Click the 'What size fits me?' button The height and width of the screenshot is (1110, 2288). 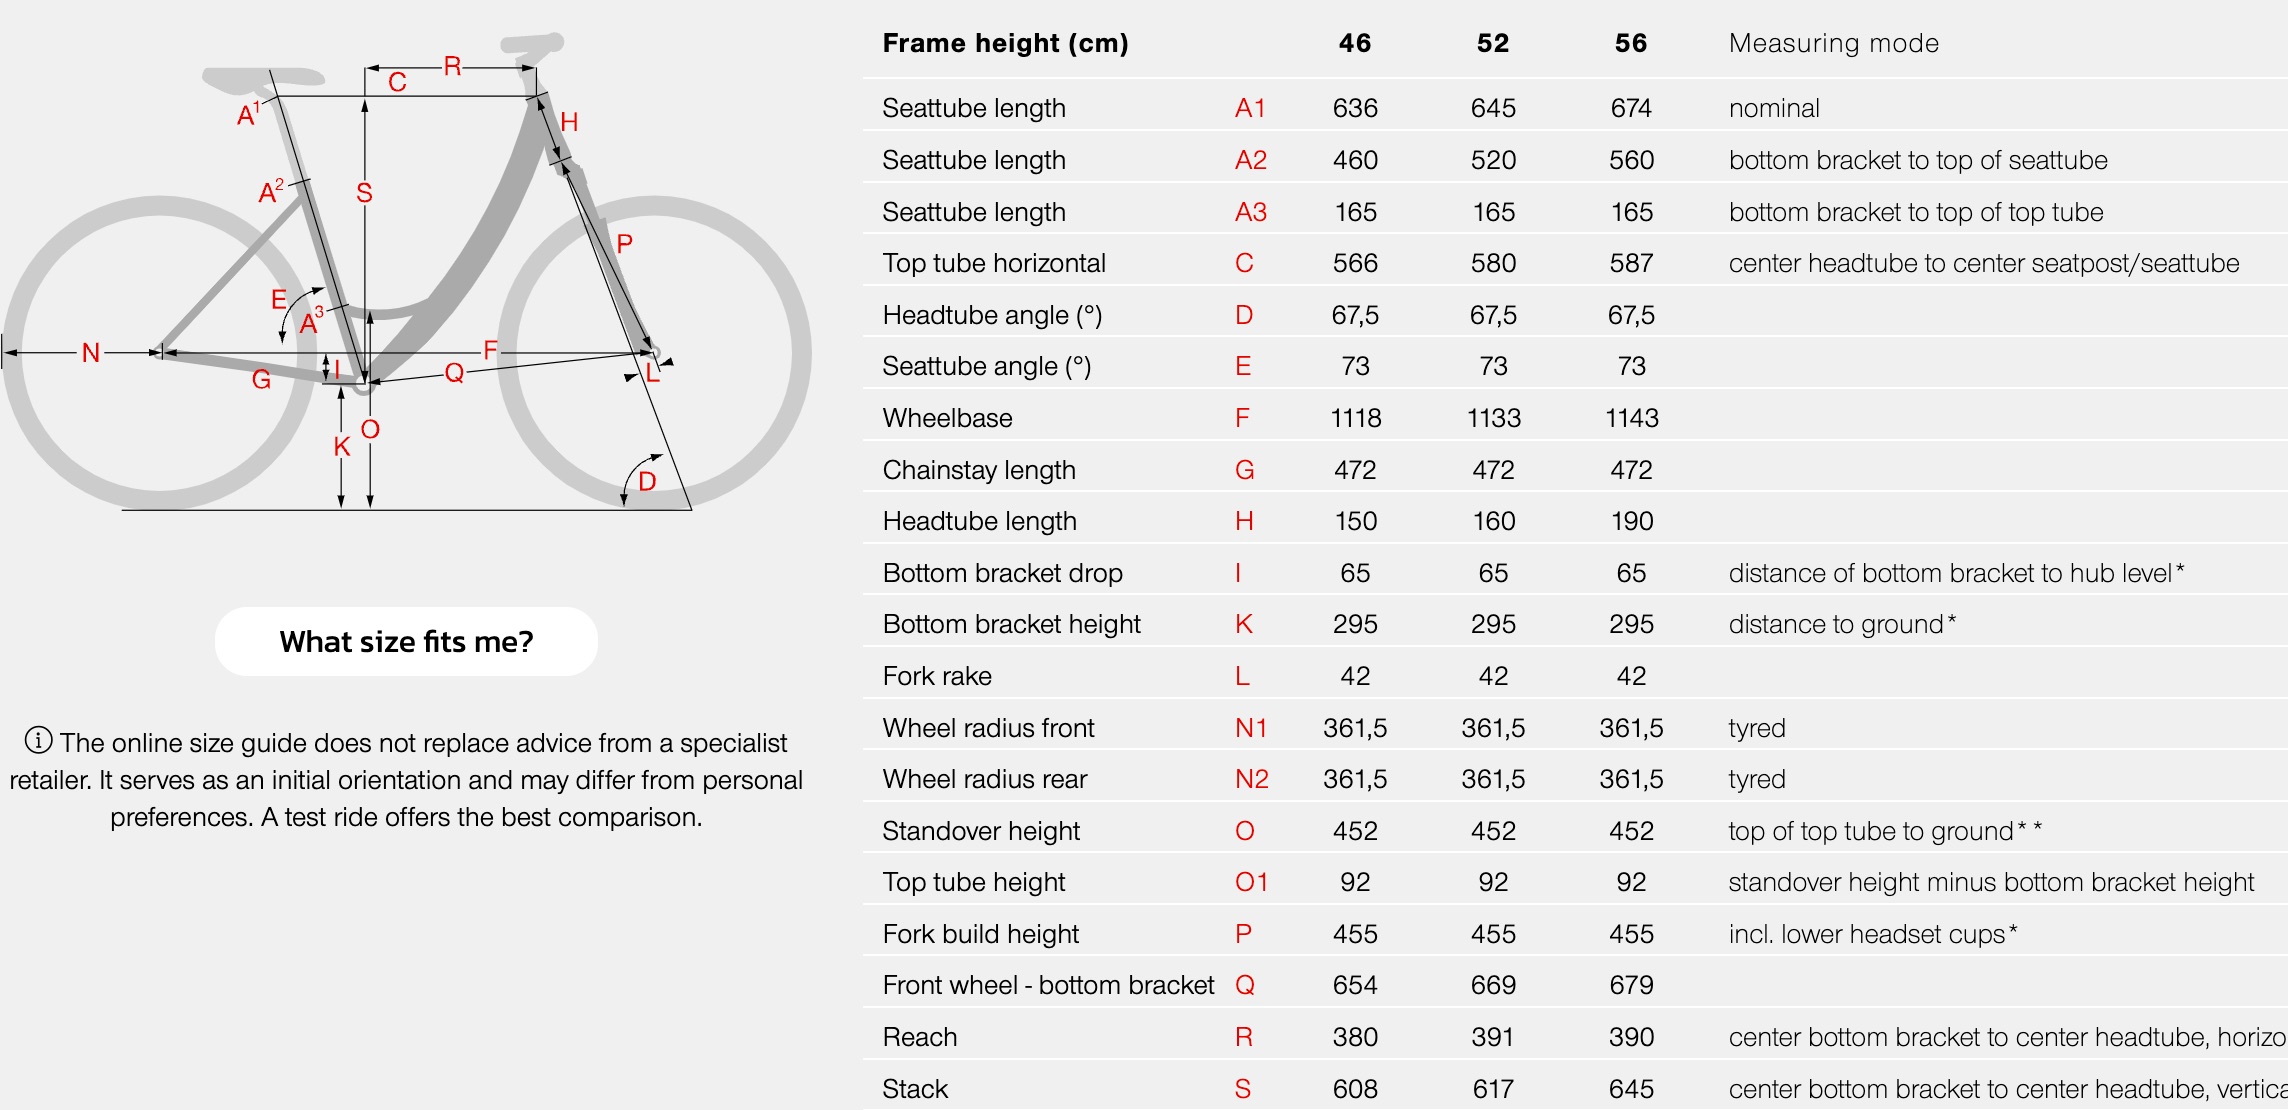point(406,641)
